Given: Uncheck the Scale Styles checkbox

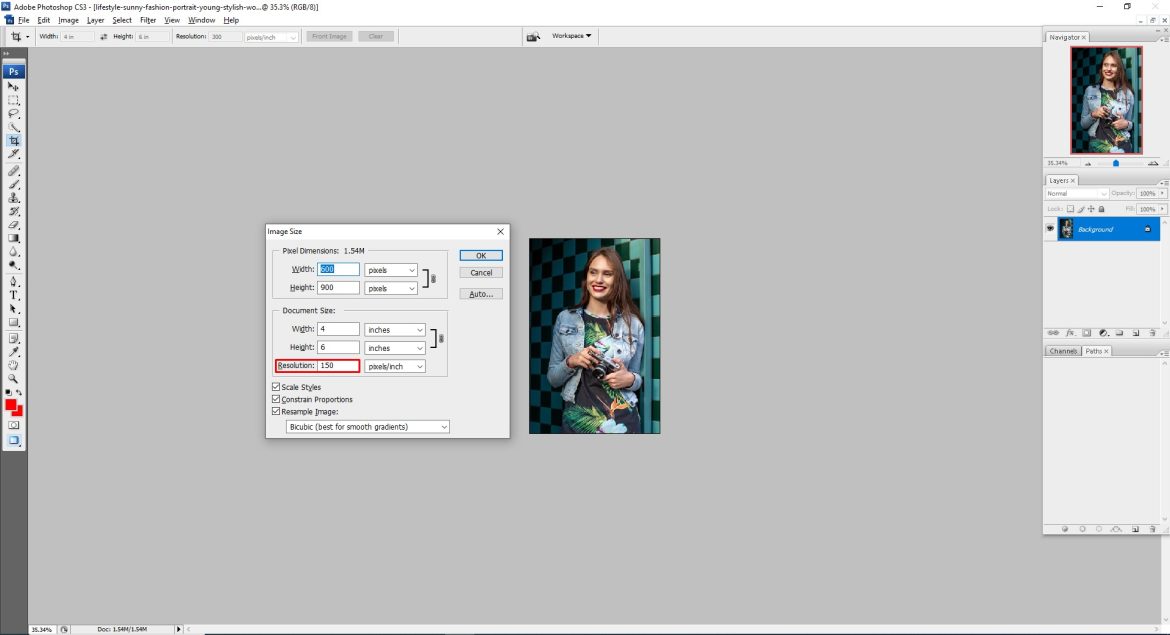Looking at the screenshot, I should (275, 387).
